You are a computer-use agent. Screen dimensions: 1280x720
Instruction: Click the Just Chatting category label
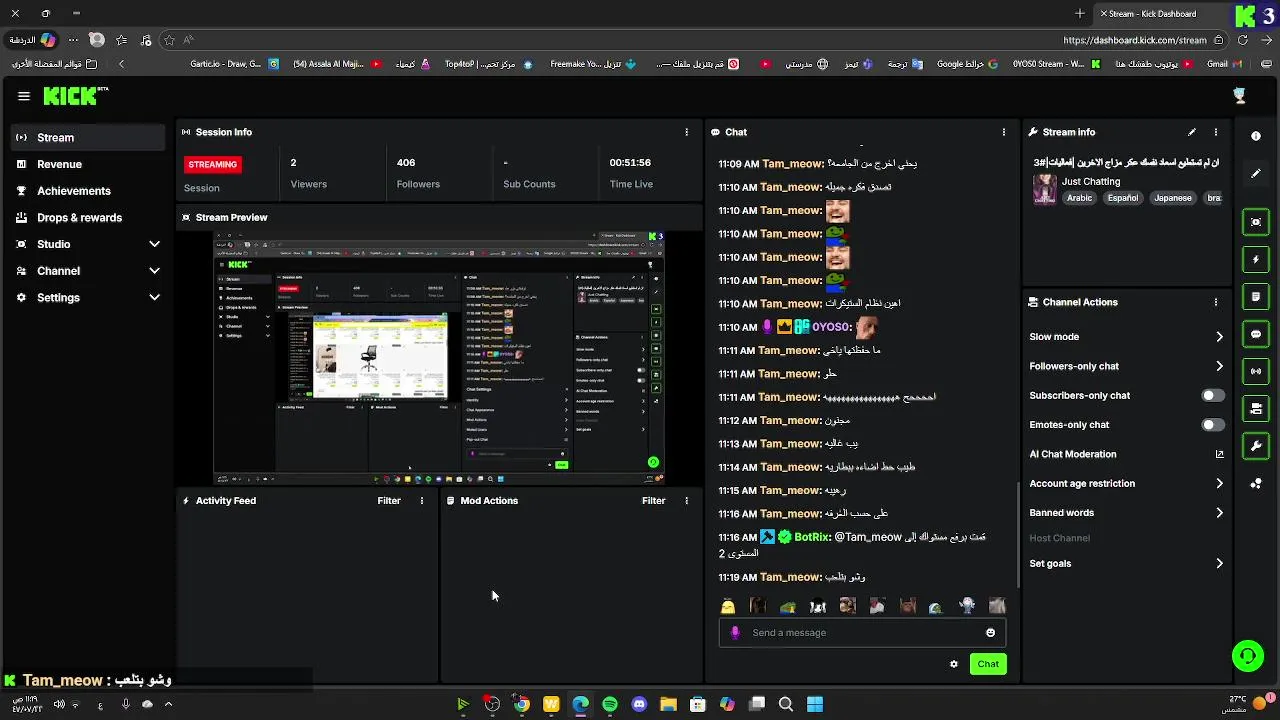pyautogui.click(x=1091, y=182)
